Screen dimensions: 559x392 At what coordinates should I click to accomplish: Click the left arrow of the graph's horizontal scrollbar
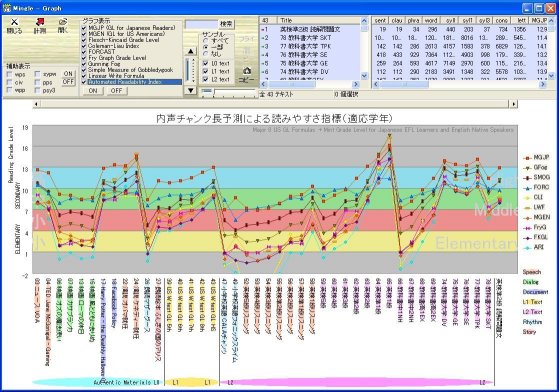[36, 104]
